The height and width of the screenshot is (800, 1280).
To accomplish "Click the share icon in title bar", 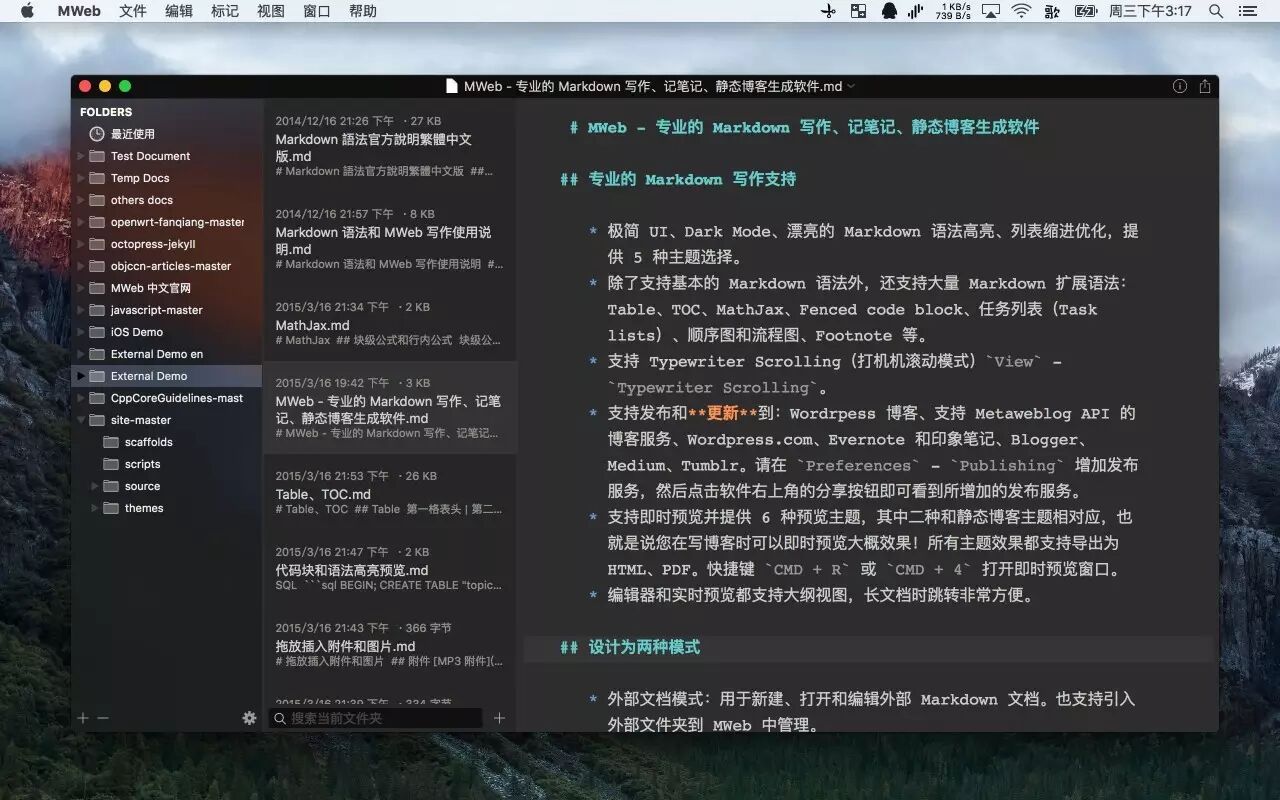I will coord(1205,87).
